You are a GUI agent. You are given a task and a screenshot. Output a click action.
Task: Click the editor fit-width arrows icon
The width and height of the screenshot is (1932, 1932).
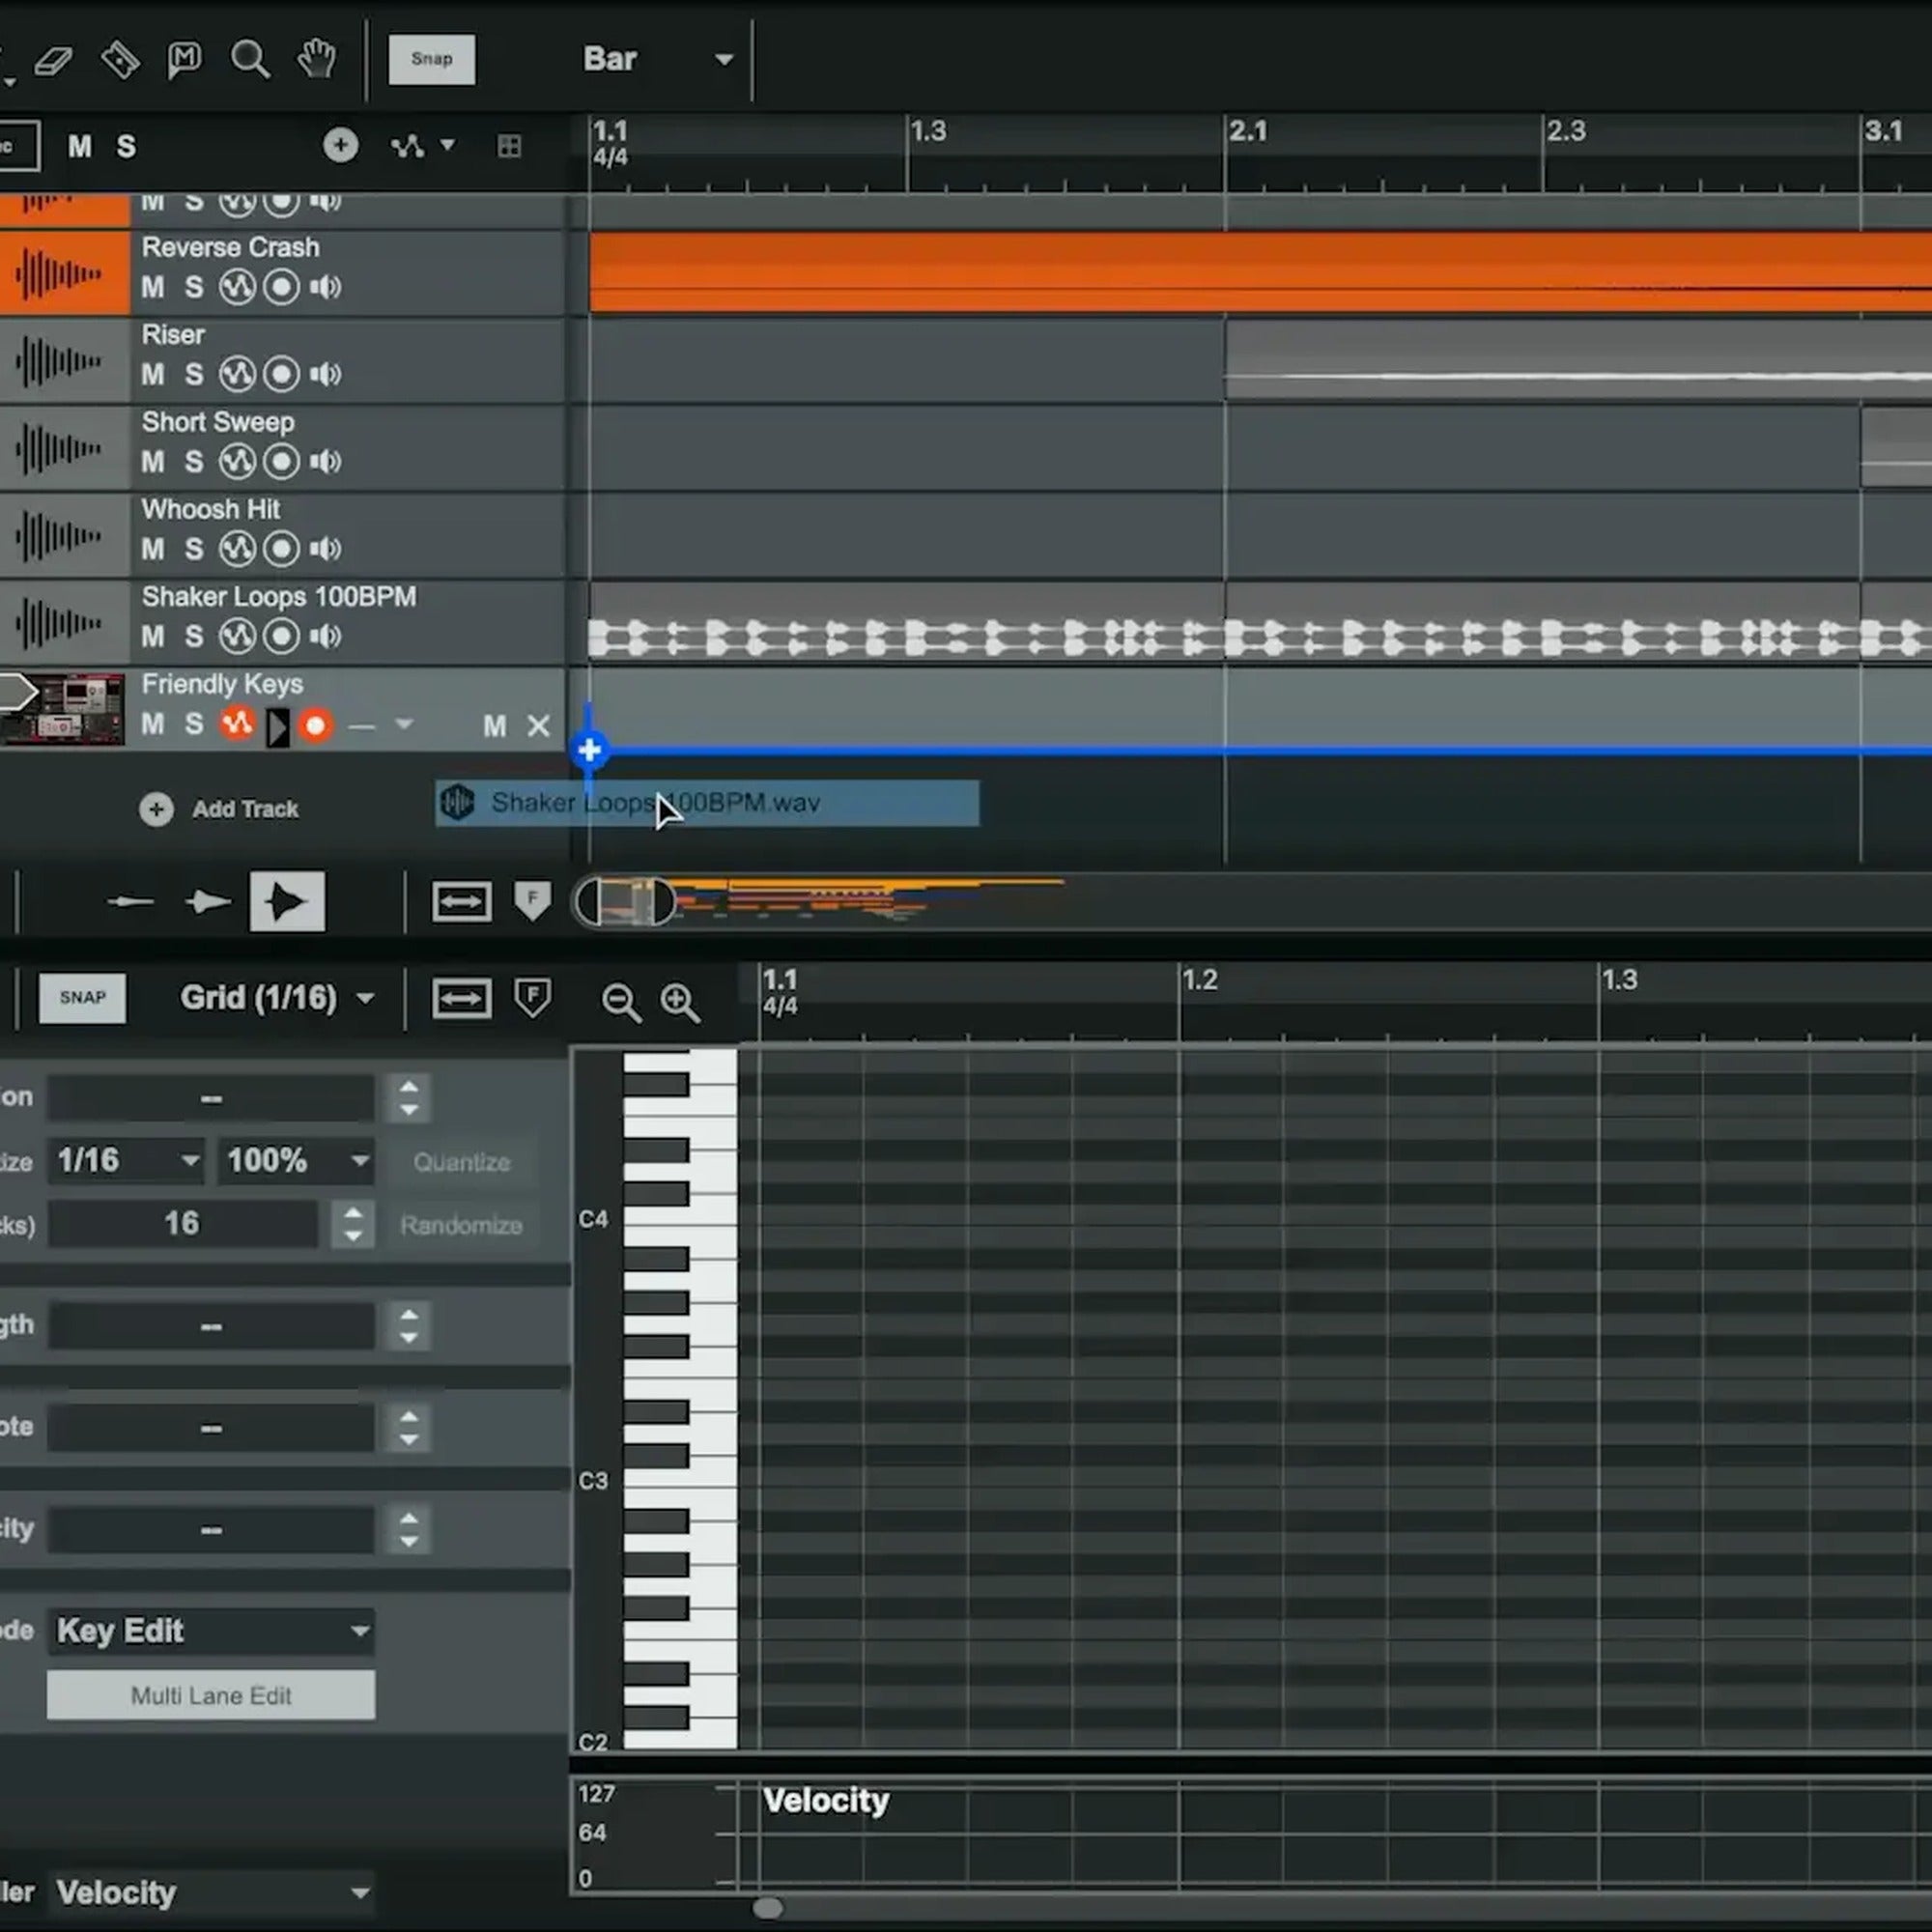[x=461, y=999]
